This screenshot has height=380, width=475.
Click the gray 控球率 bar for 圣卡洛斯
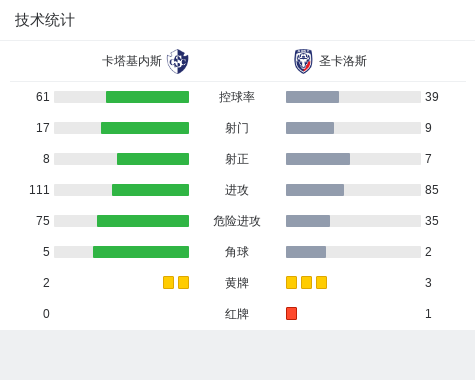tap(312, 97)
